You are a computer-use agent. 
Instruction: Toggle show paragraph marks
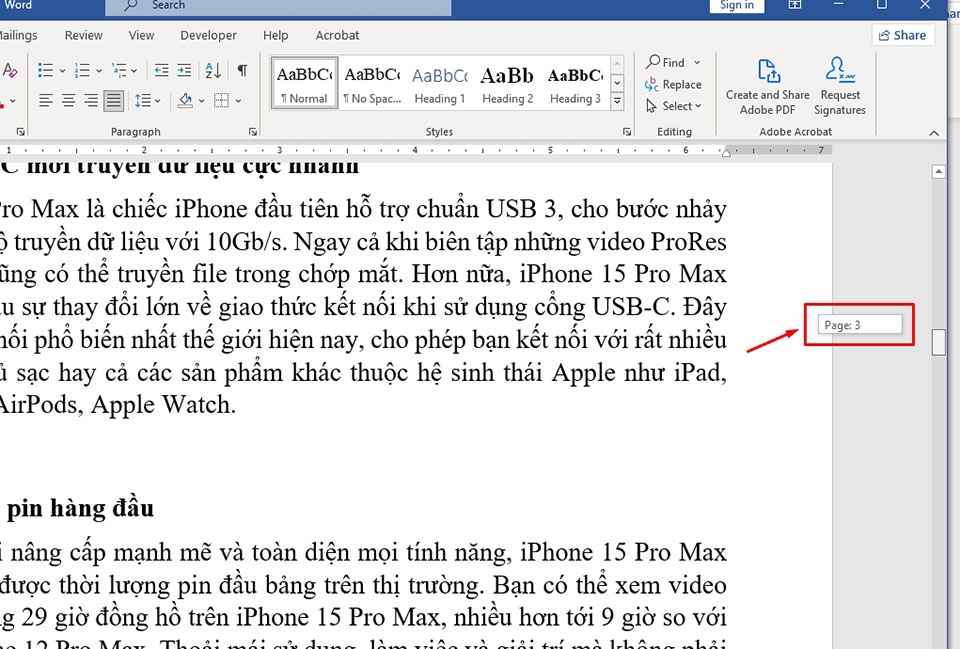coord(242,70)
